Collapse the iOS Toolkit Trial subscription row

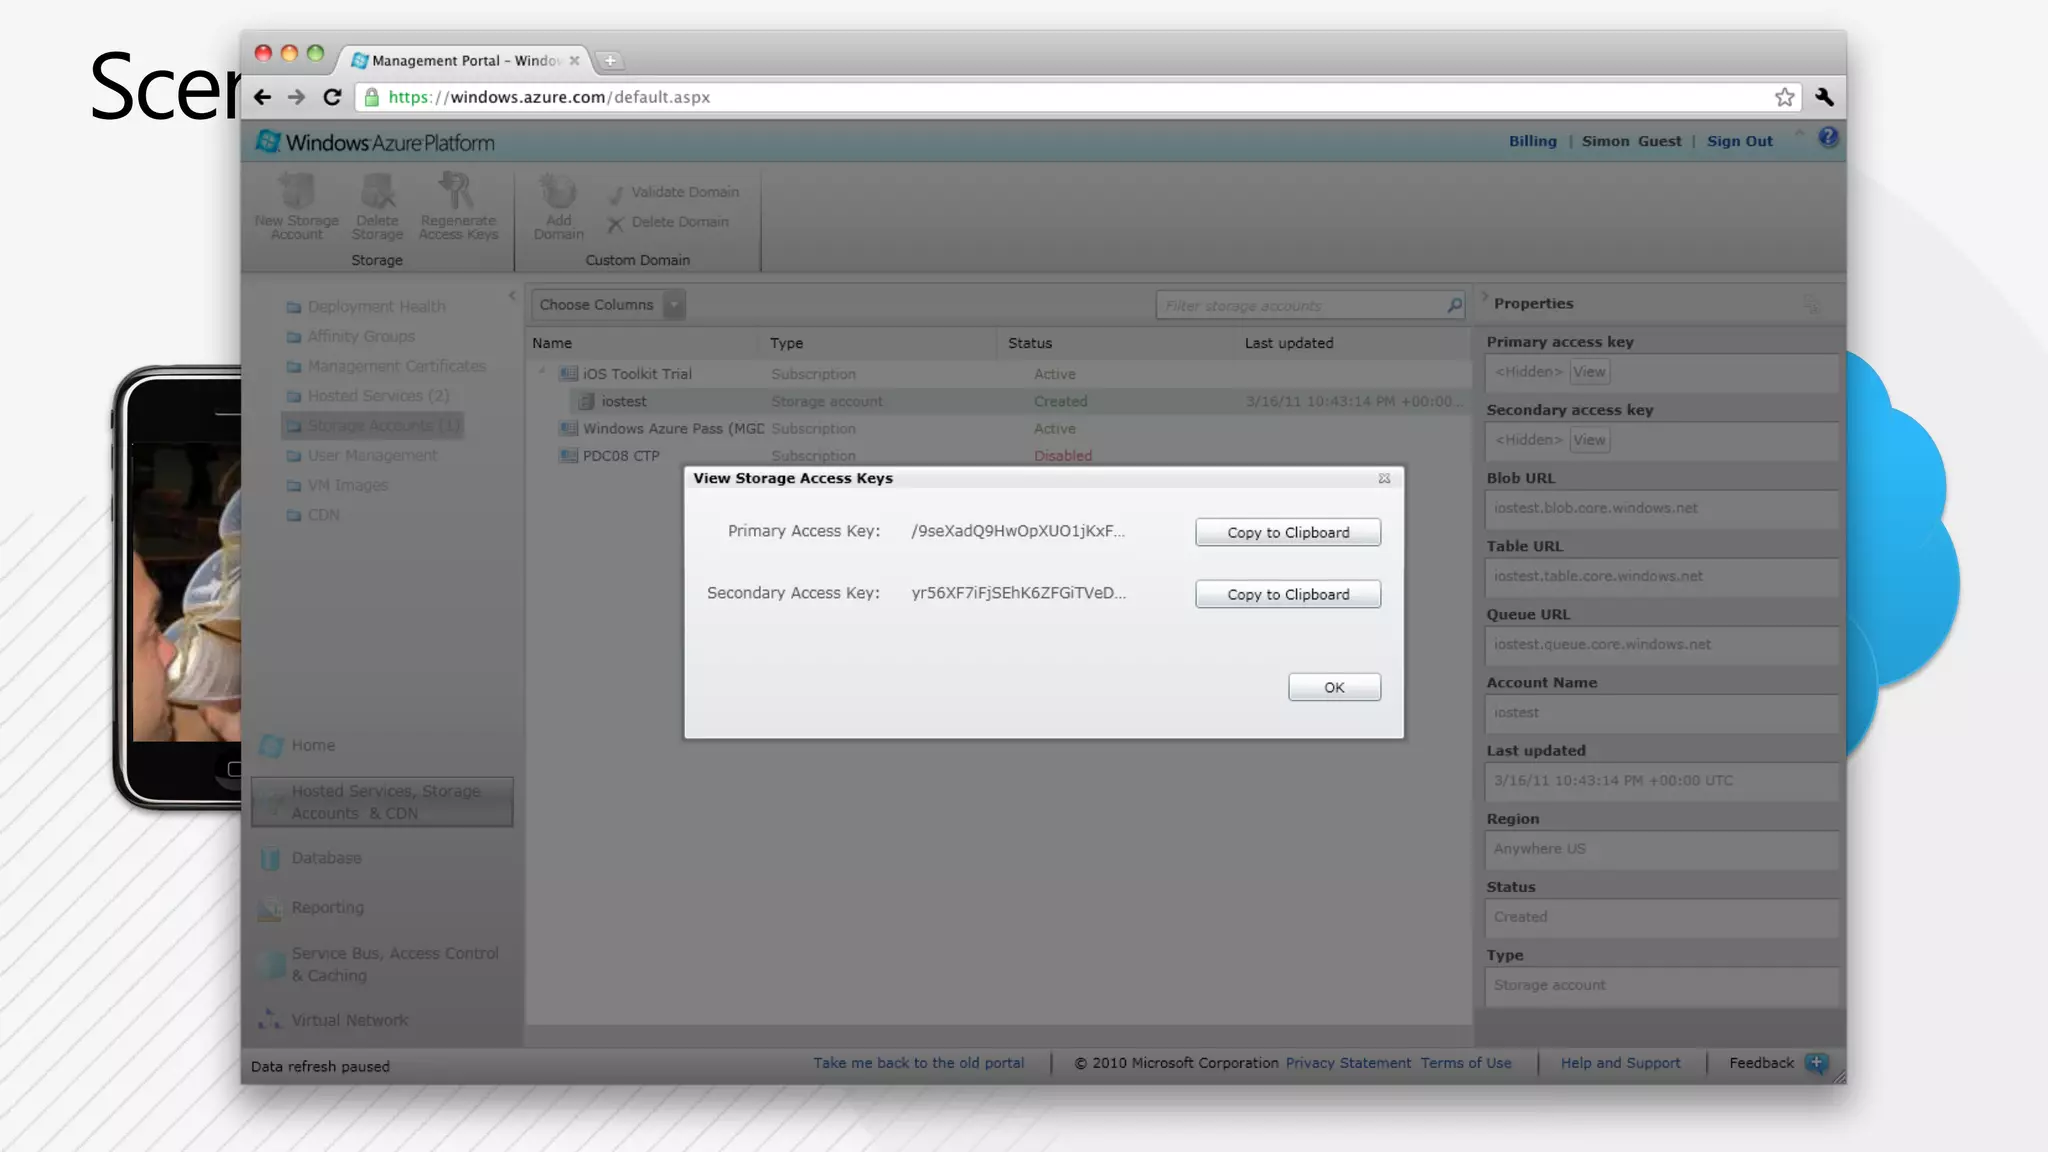tap(543, 372)
